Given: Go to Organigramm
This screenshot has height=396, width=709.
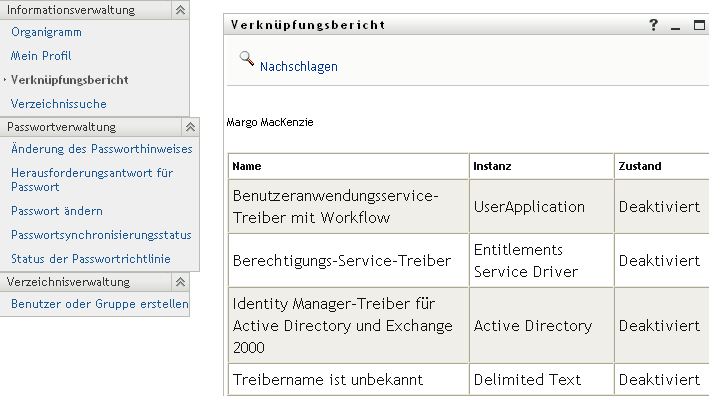Looking at the screenshot, I should pyautogui.click(x=47, y=32).
